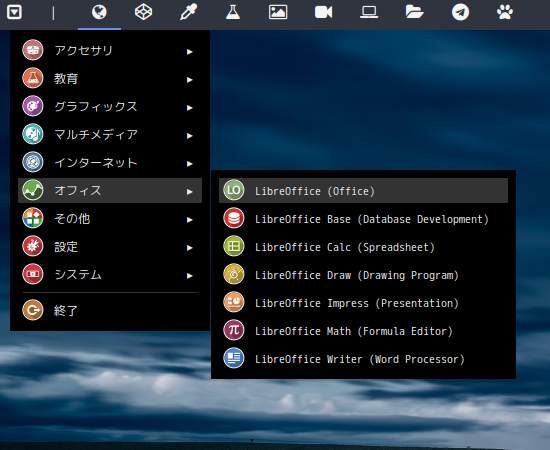Click the 教育 flask category icon
Image resolution: width=550 pixels, height=450 pixels.
[x=33, y=78]
